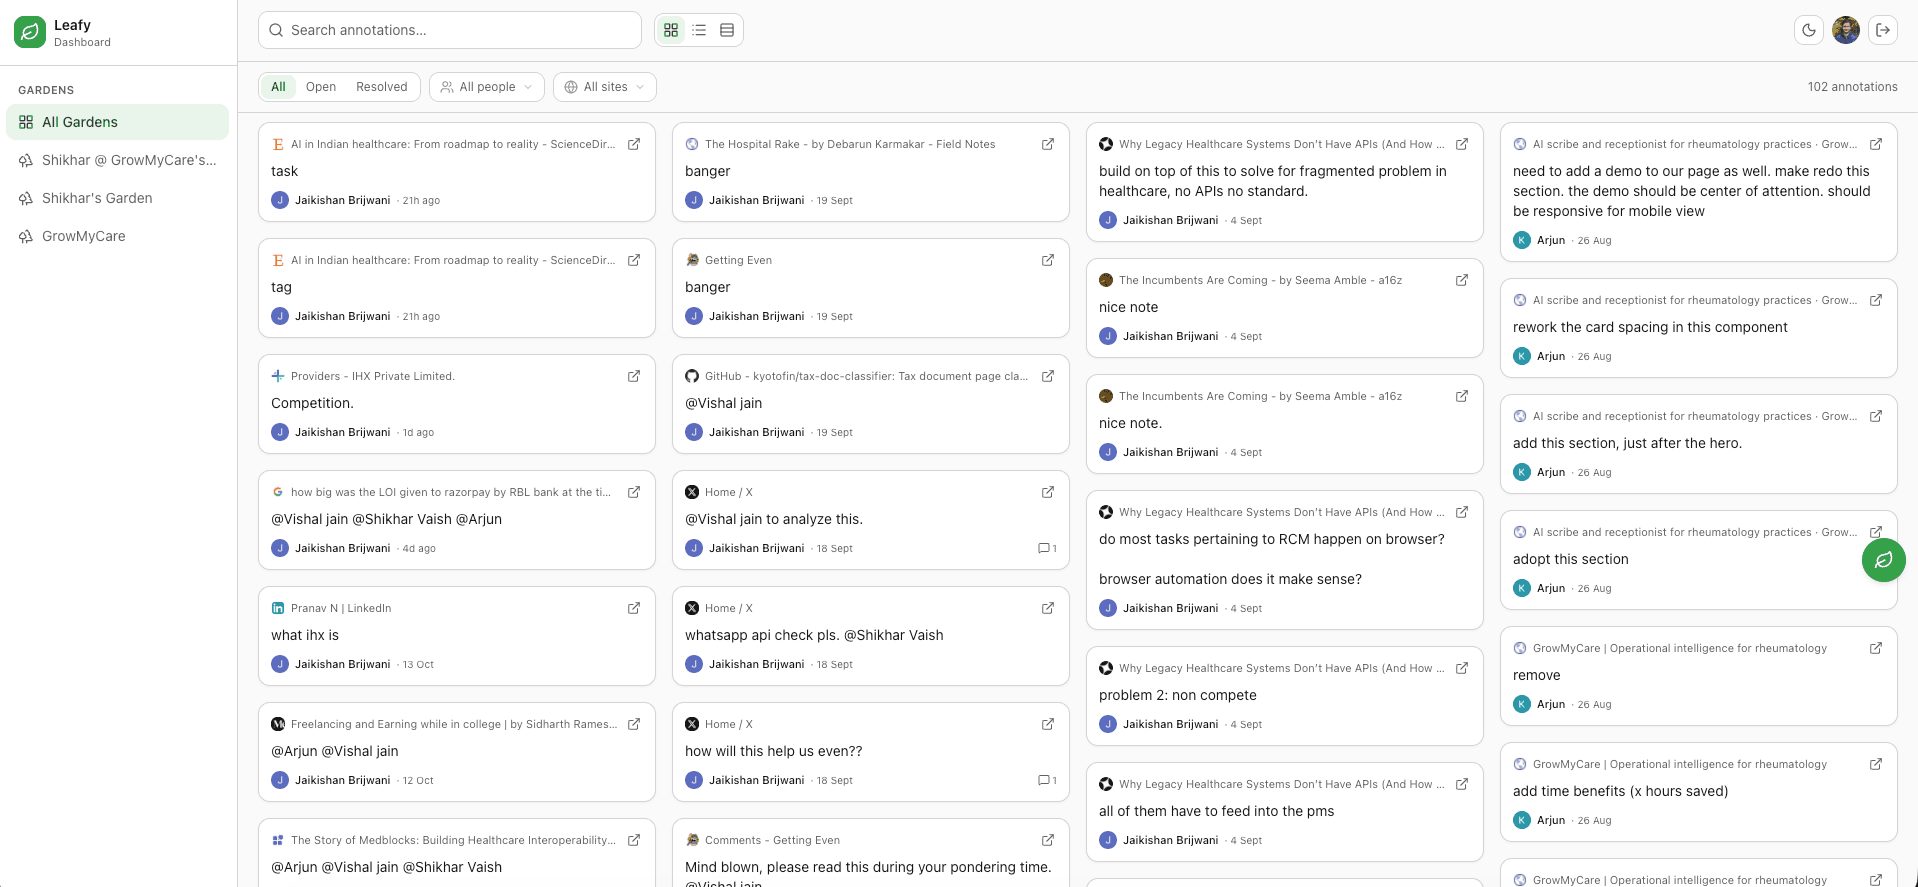Click 'Arjun' author on 'remove' card

1550,704
